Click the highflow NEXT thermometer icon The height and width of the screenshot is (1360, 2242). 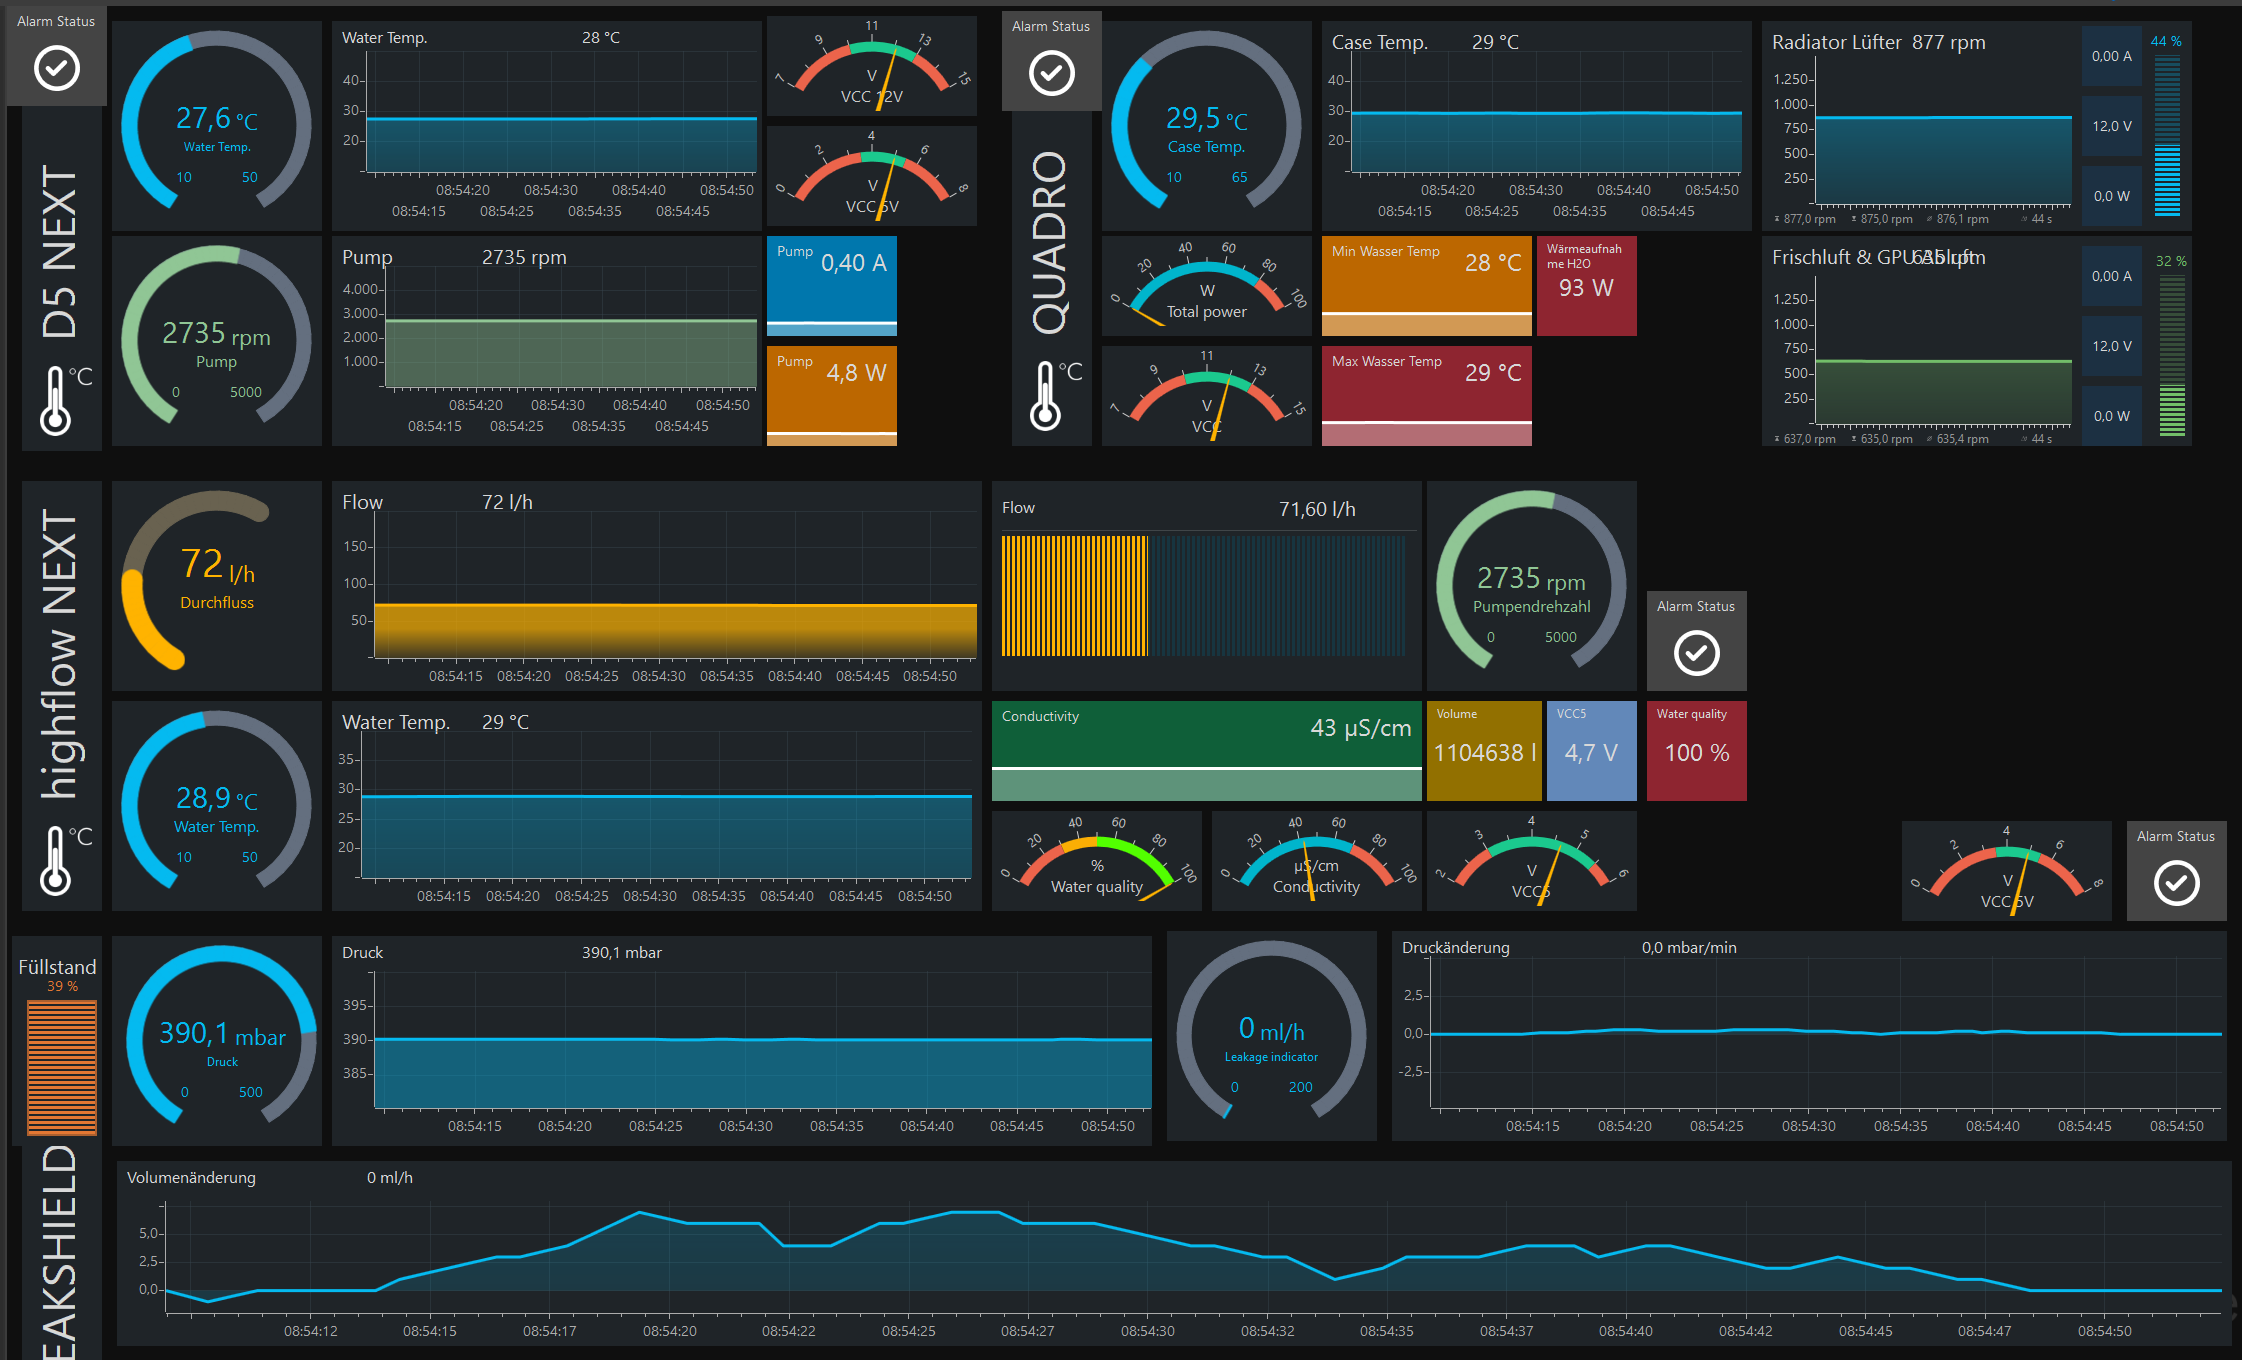(x=57, y=860)
